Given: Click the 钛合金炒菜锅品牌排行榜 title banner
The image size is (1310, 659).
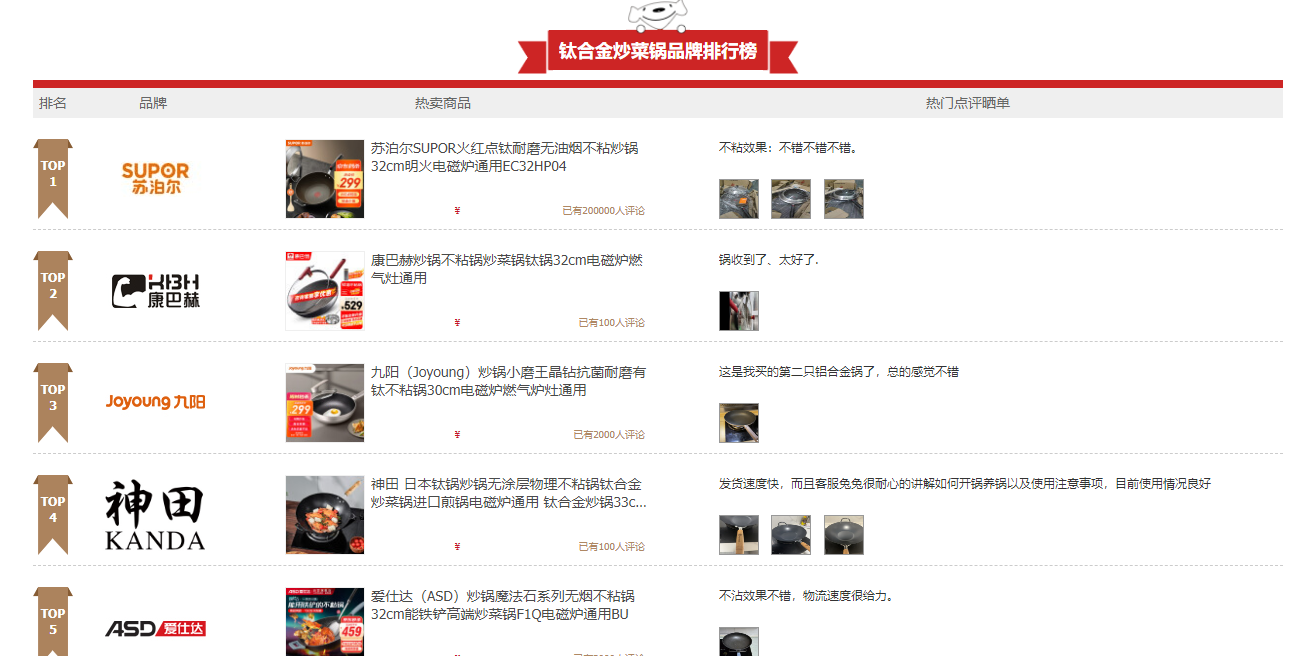Looking at the screenshot, I should click(x=658, y=51).
